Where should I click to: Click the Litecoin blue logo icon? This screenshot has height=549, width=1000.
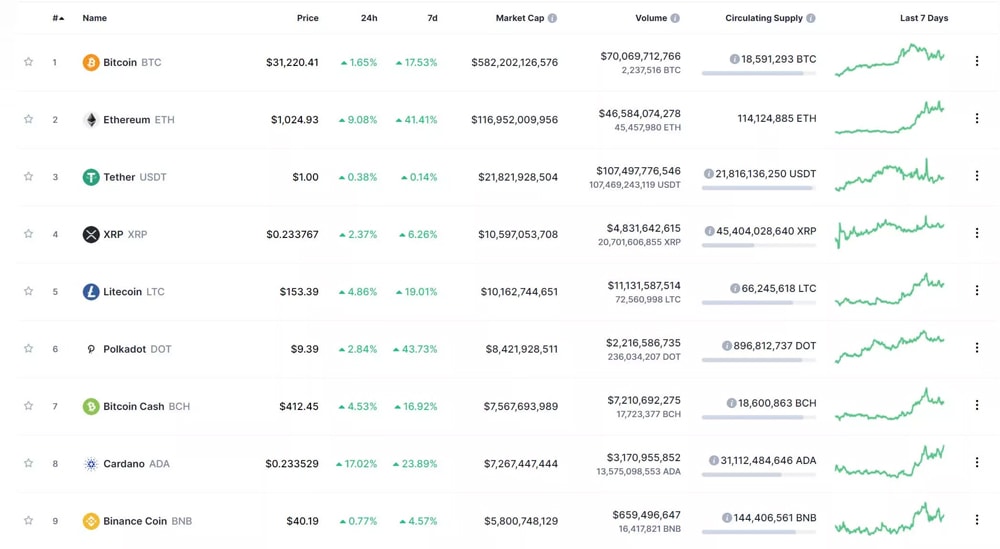91,292
